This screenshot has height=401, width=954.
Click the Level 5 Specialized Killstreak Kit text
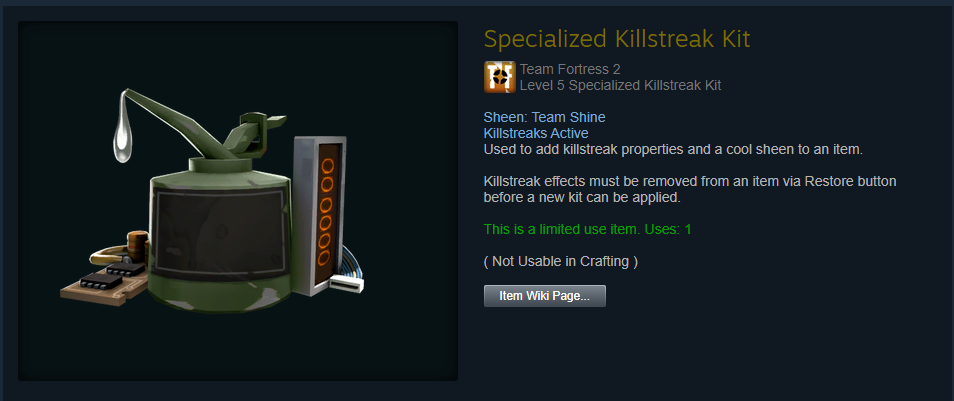(621, 85)
